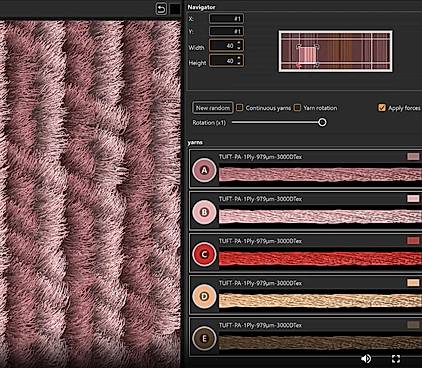Mute audio with the speaker icon
The width and height of the screenshot is (422, 368).
[x=366, y=359]
